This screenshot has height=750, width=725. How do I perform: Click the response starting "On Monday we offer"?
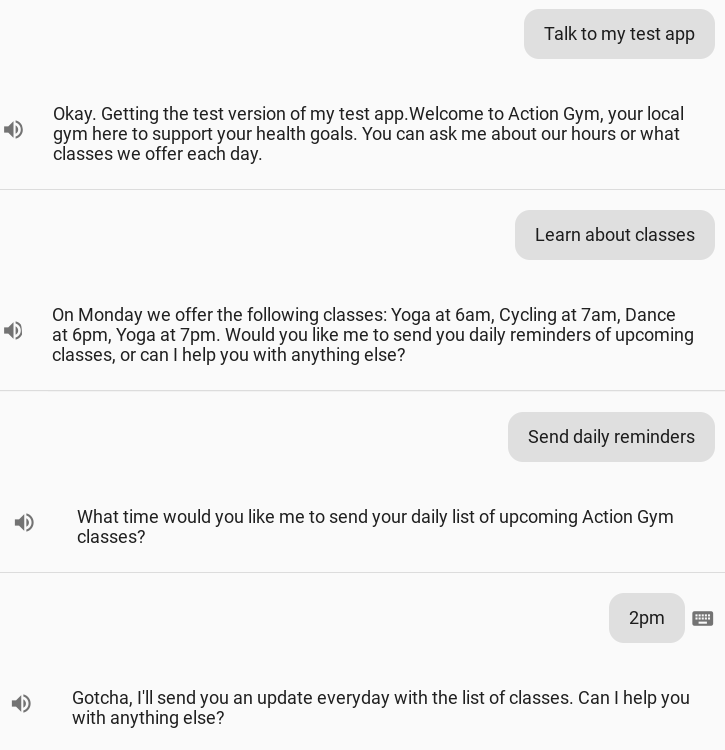click(372, 335)
